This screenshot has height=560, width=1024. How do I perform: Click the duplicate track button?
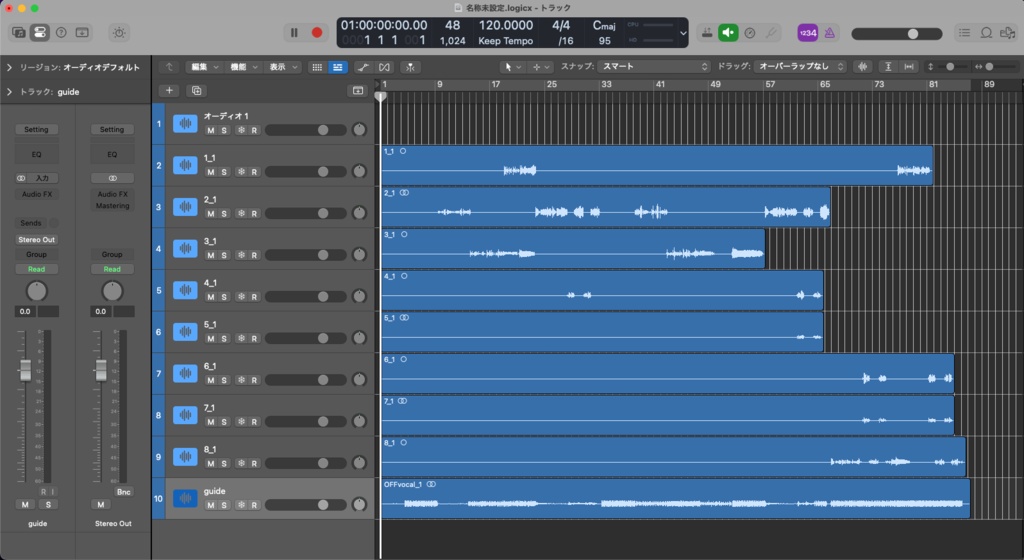[197, 91]
